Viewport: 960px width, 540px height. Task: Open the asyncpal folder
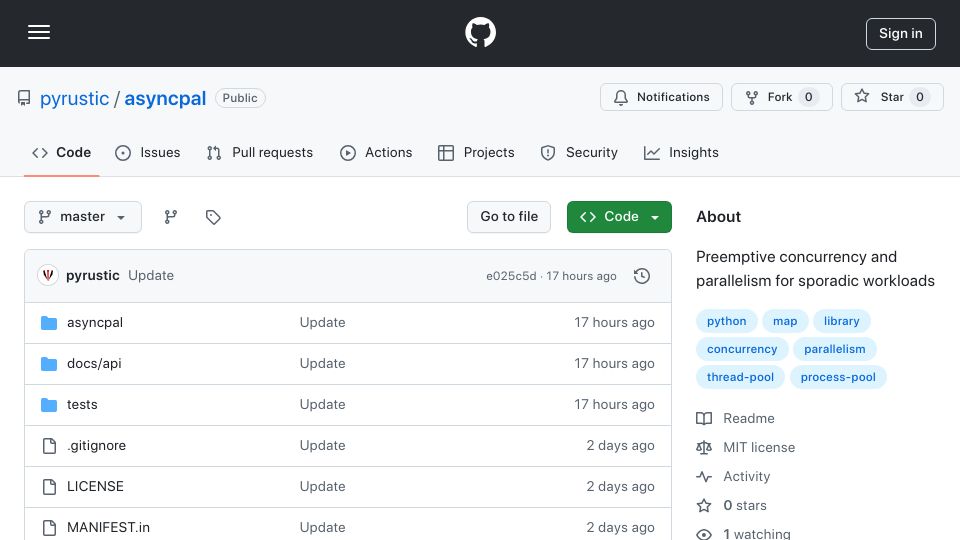tap(95, 323)
